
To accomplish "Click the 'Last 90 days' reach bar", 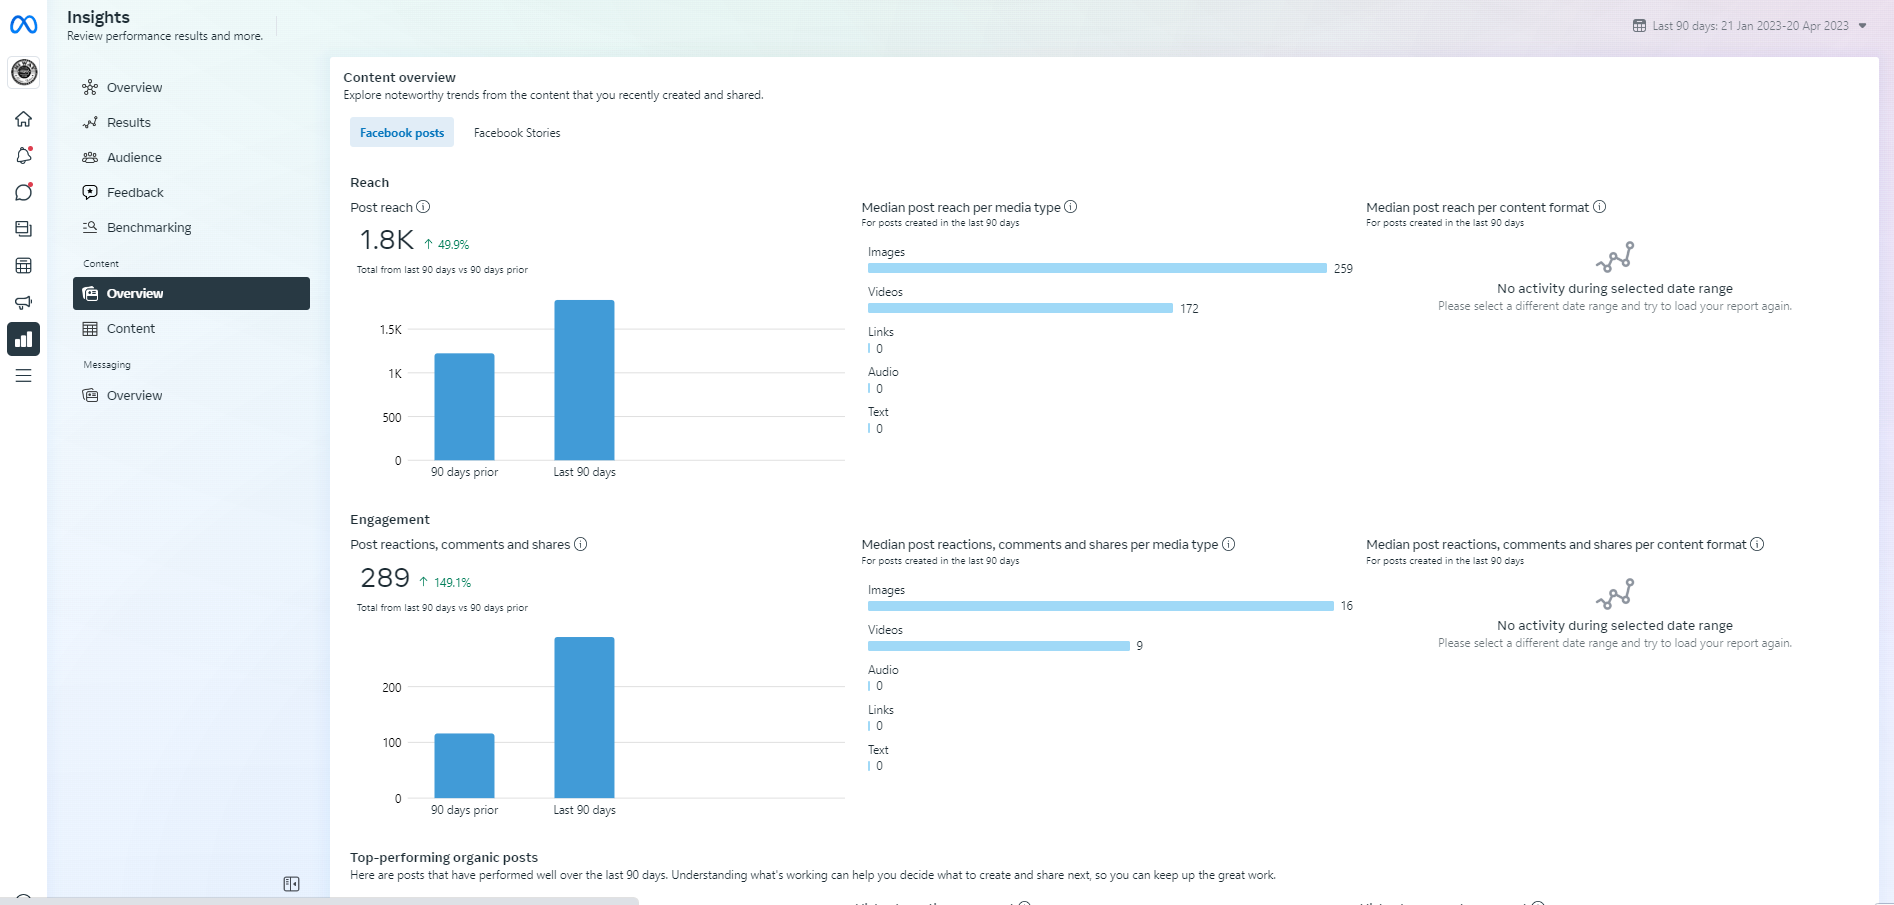I will 584,380.
